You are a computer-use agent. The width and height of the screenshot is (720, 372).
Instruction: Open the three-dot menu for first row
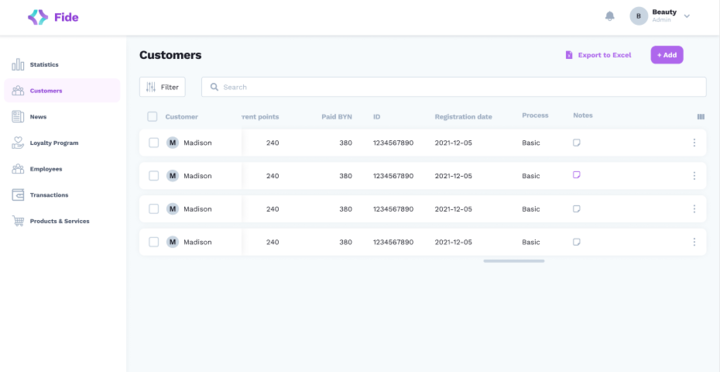point(694,143)
